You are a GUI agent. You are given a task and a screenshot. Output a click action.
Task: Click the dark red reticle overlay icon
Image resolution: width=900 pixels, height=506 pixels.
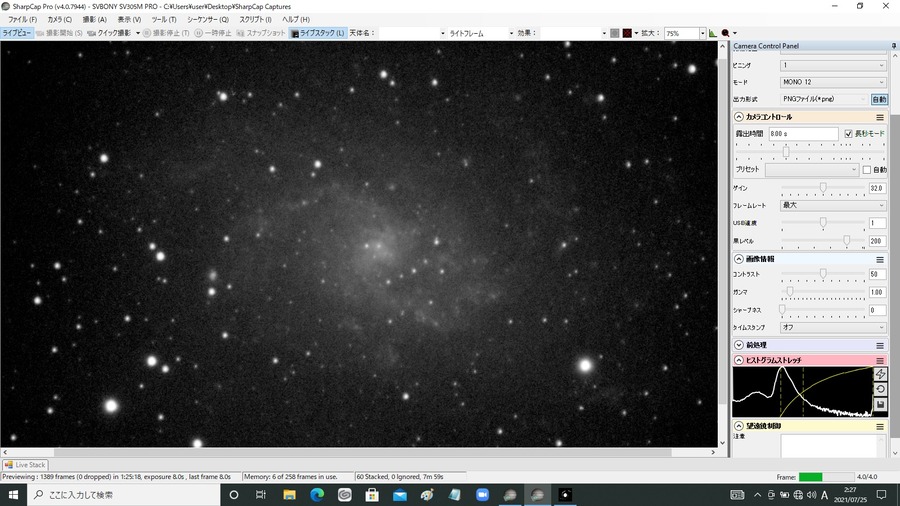[627, 33]
